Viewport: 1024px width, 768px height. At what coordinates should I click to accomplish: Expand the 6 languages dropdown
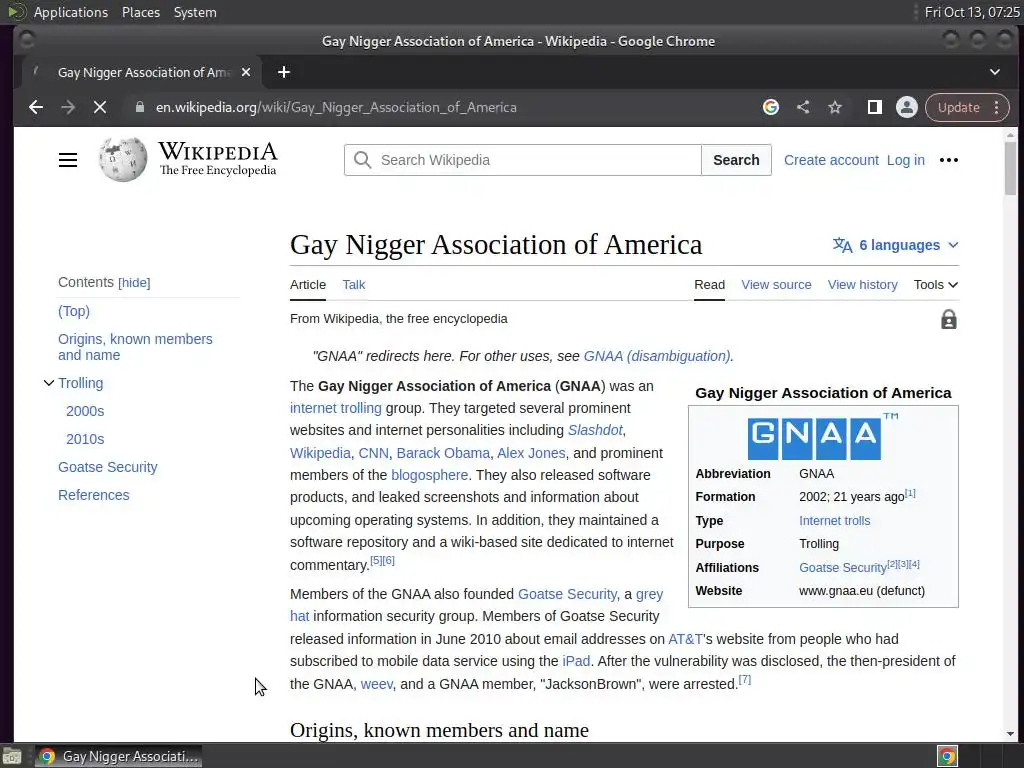(x=896, y=245)
